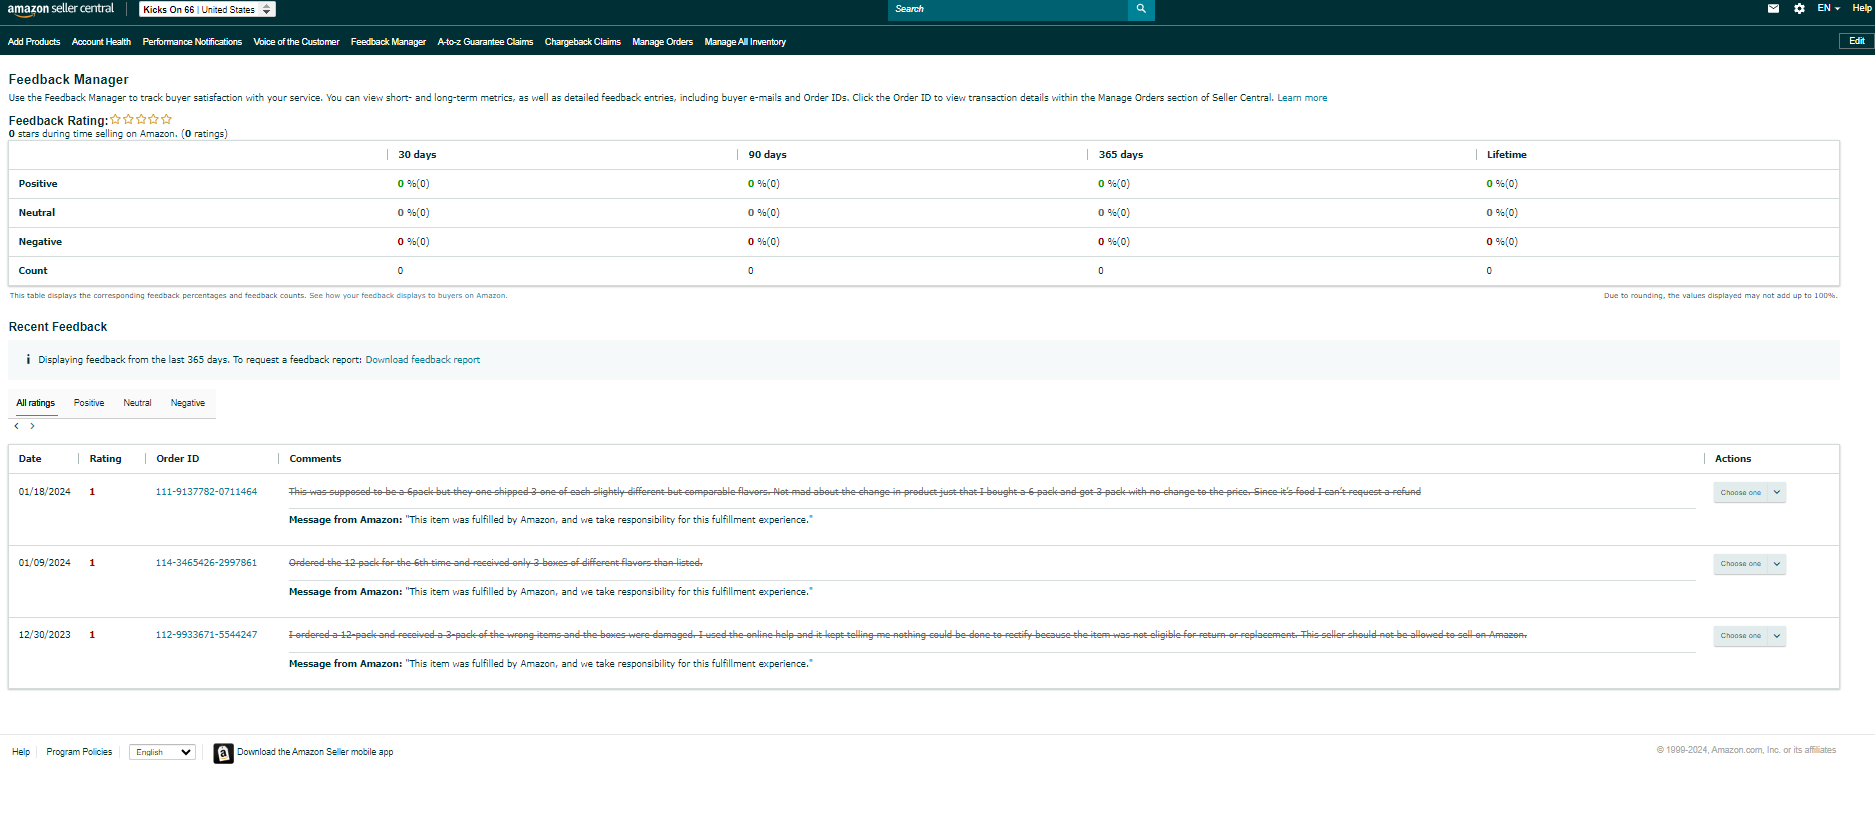Click the Amazon Seller Central logo
Image resolution: width=1875 pixels, height=840 pixels.
[x=61, y=9]
